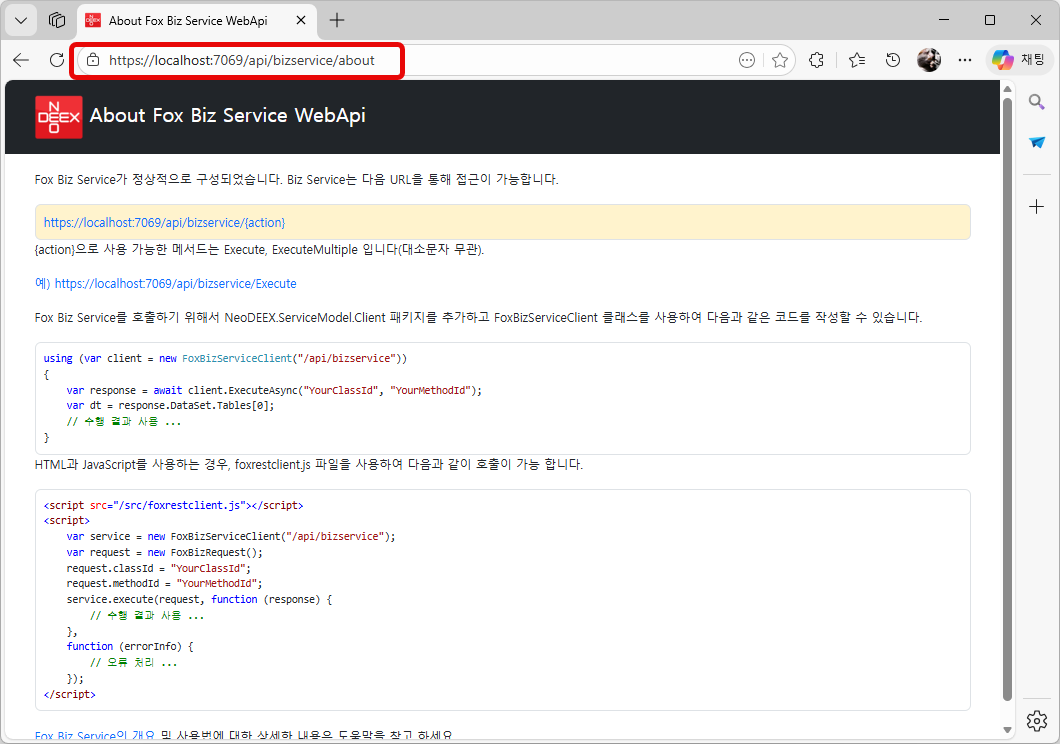Click the 'HTML과 JavaScript를 사용하는 경우' sentence
Image resolution: width=1060 pixels, height=744 pixels.
308,465
